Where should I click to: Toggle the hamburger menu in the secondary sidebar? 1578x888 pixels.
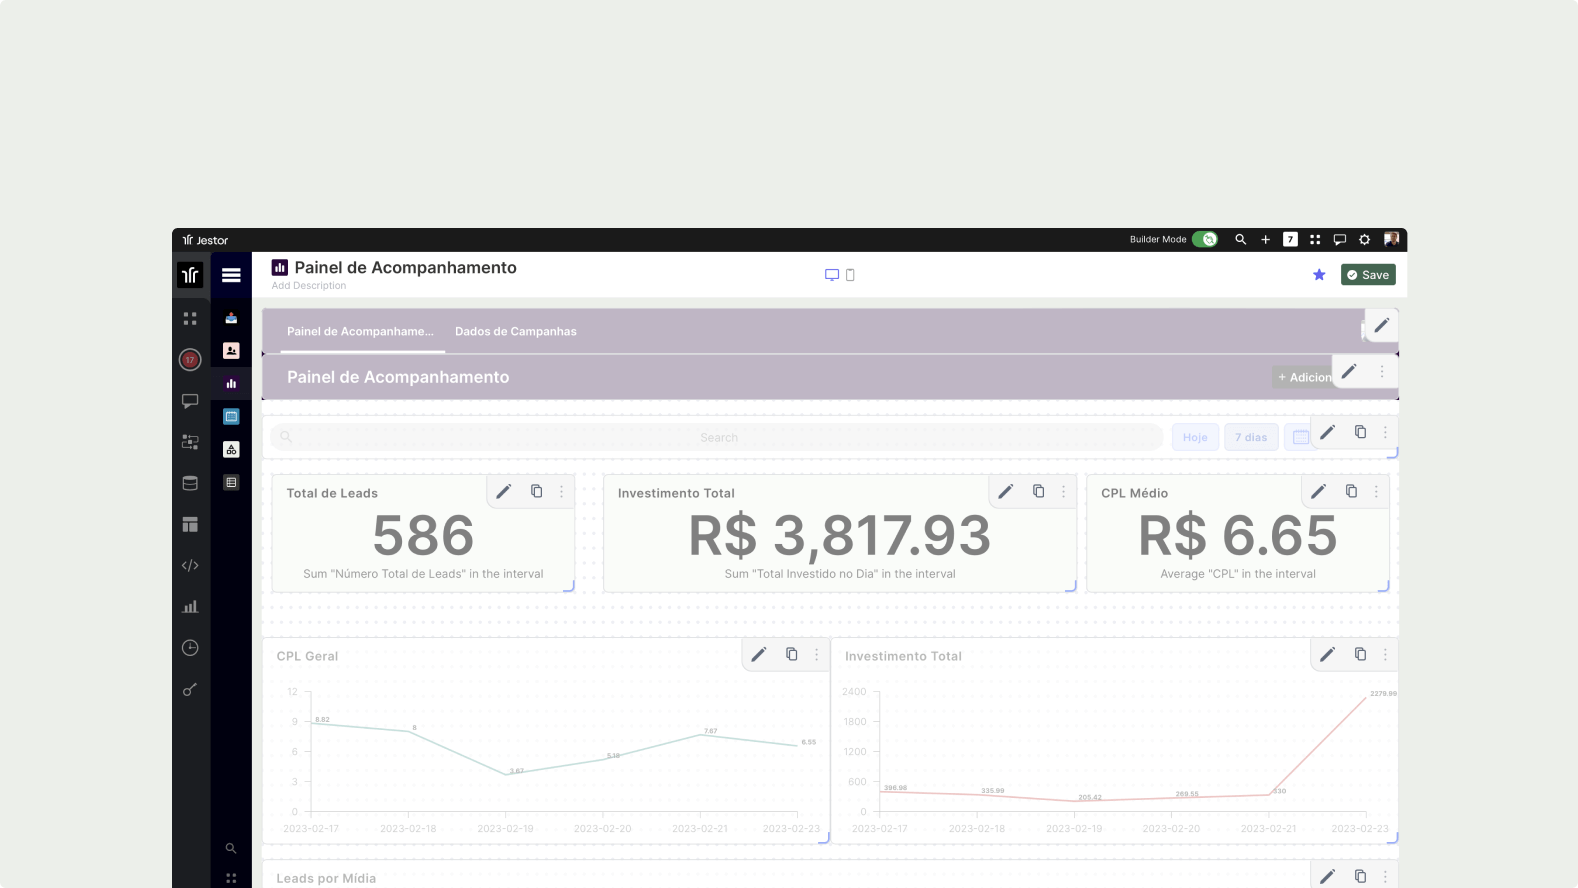click(231, 275)
